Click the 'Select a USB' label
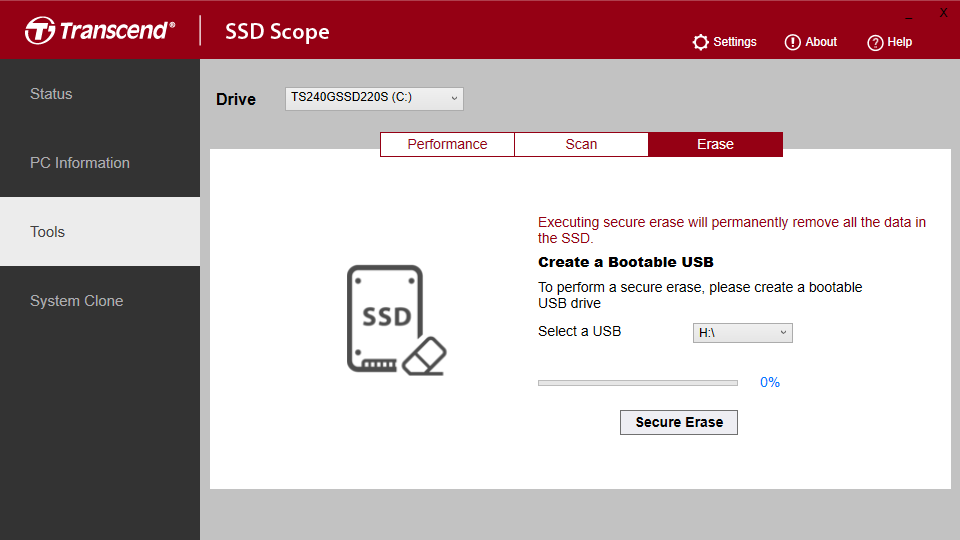This screenshot has height=540, width=960. pyautogui.click(x=579, y=331)
